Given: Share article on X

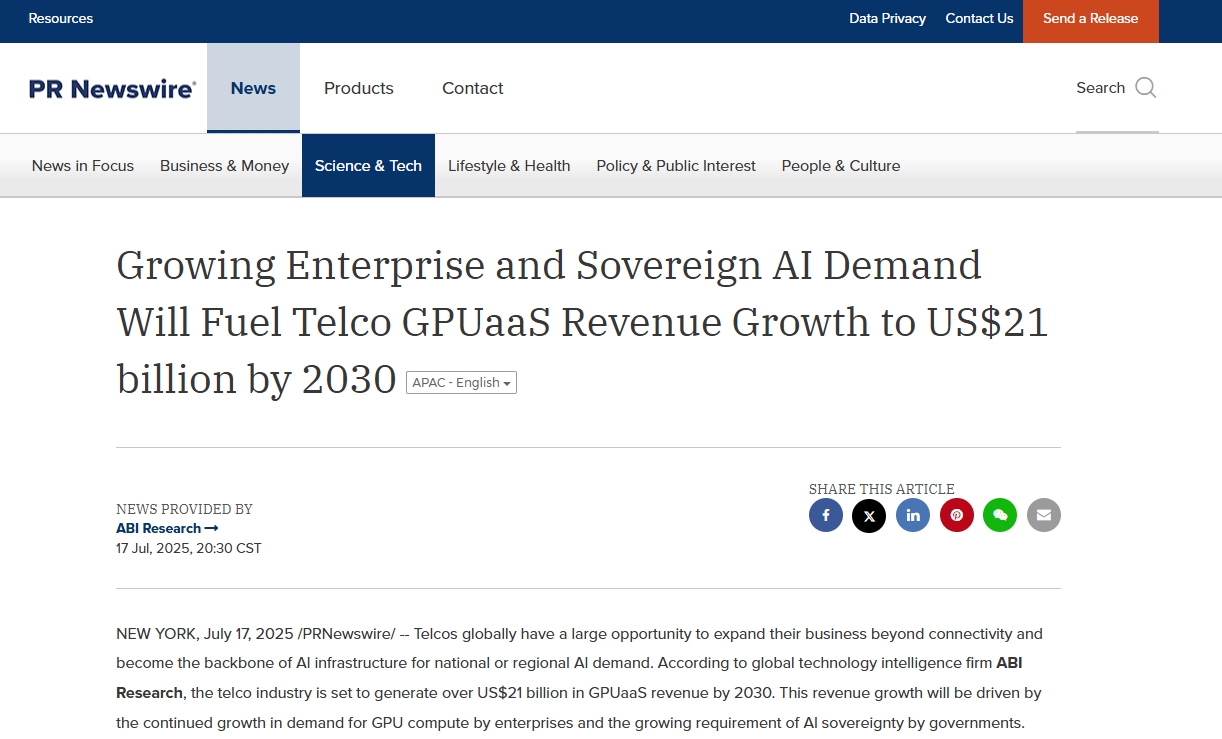Looking at the screenshot, I should pyautogui.click(x=869, y=515).
